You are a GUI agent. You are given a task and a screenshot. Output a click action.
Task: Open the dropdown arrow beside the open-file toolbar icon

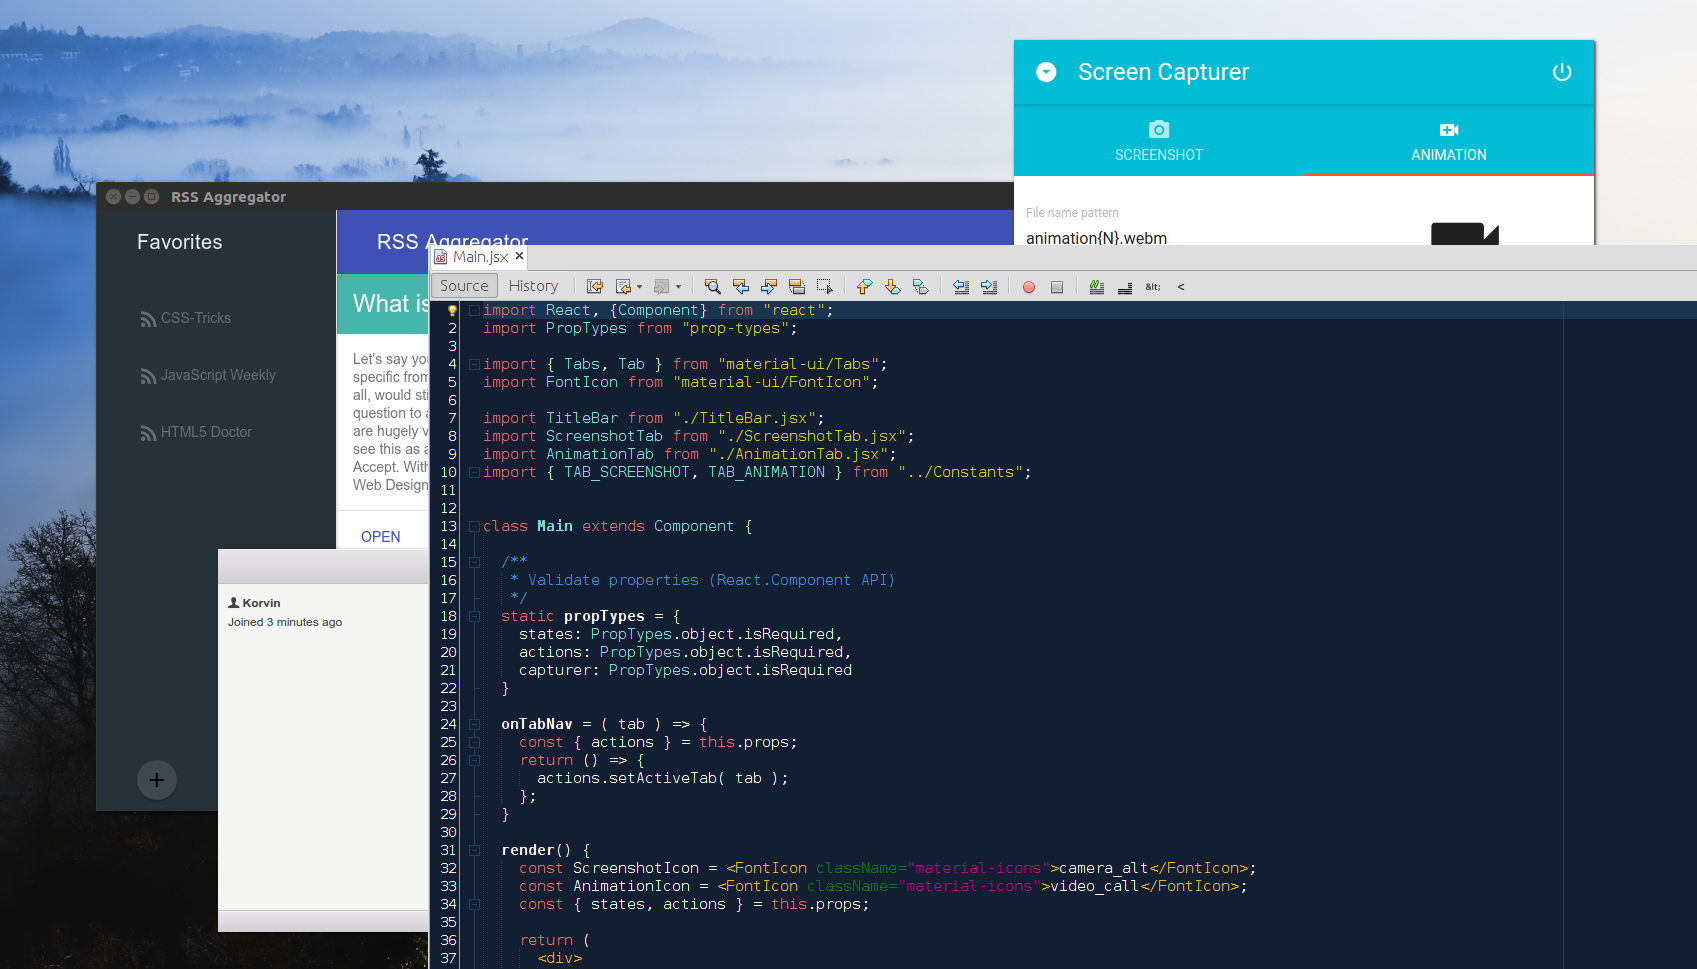click(641, 287)
